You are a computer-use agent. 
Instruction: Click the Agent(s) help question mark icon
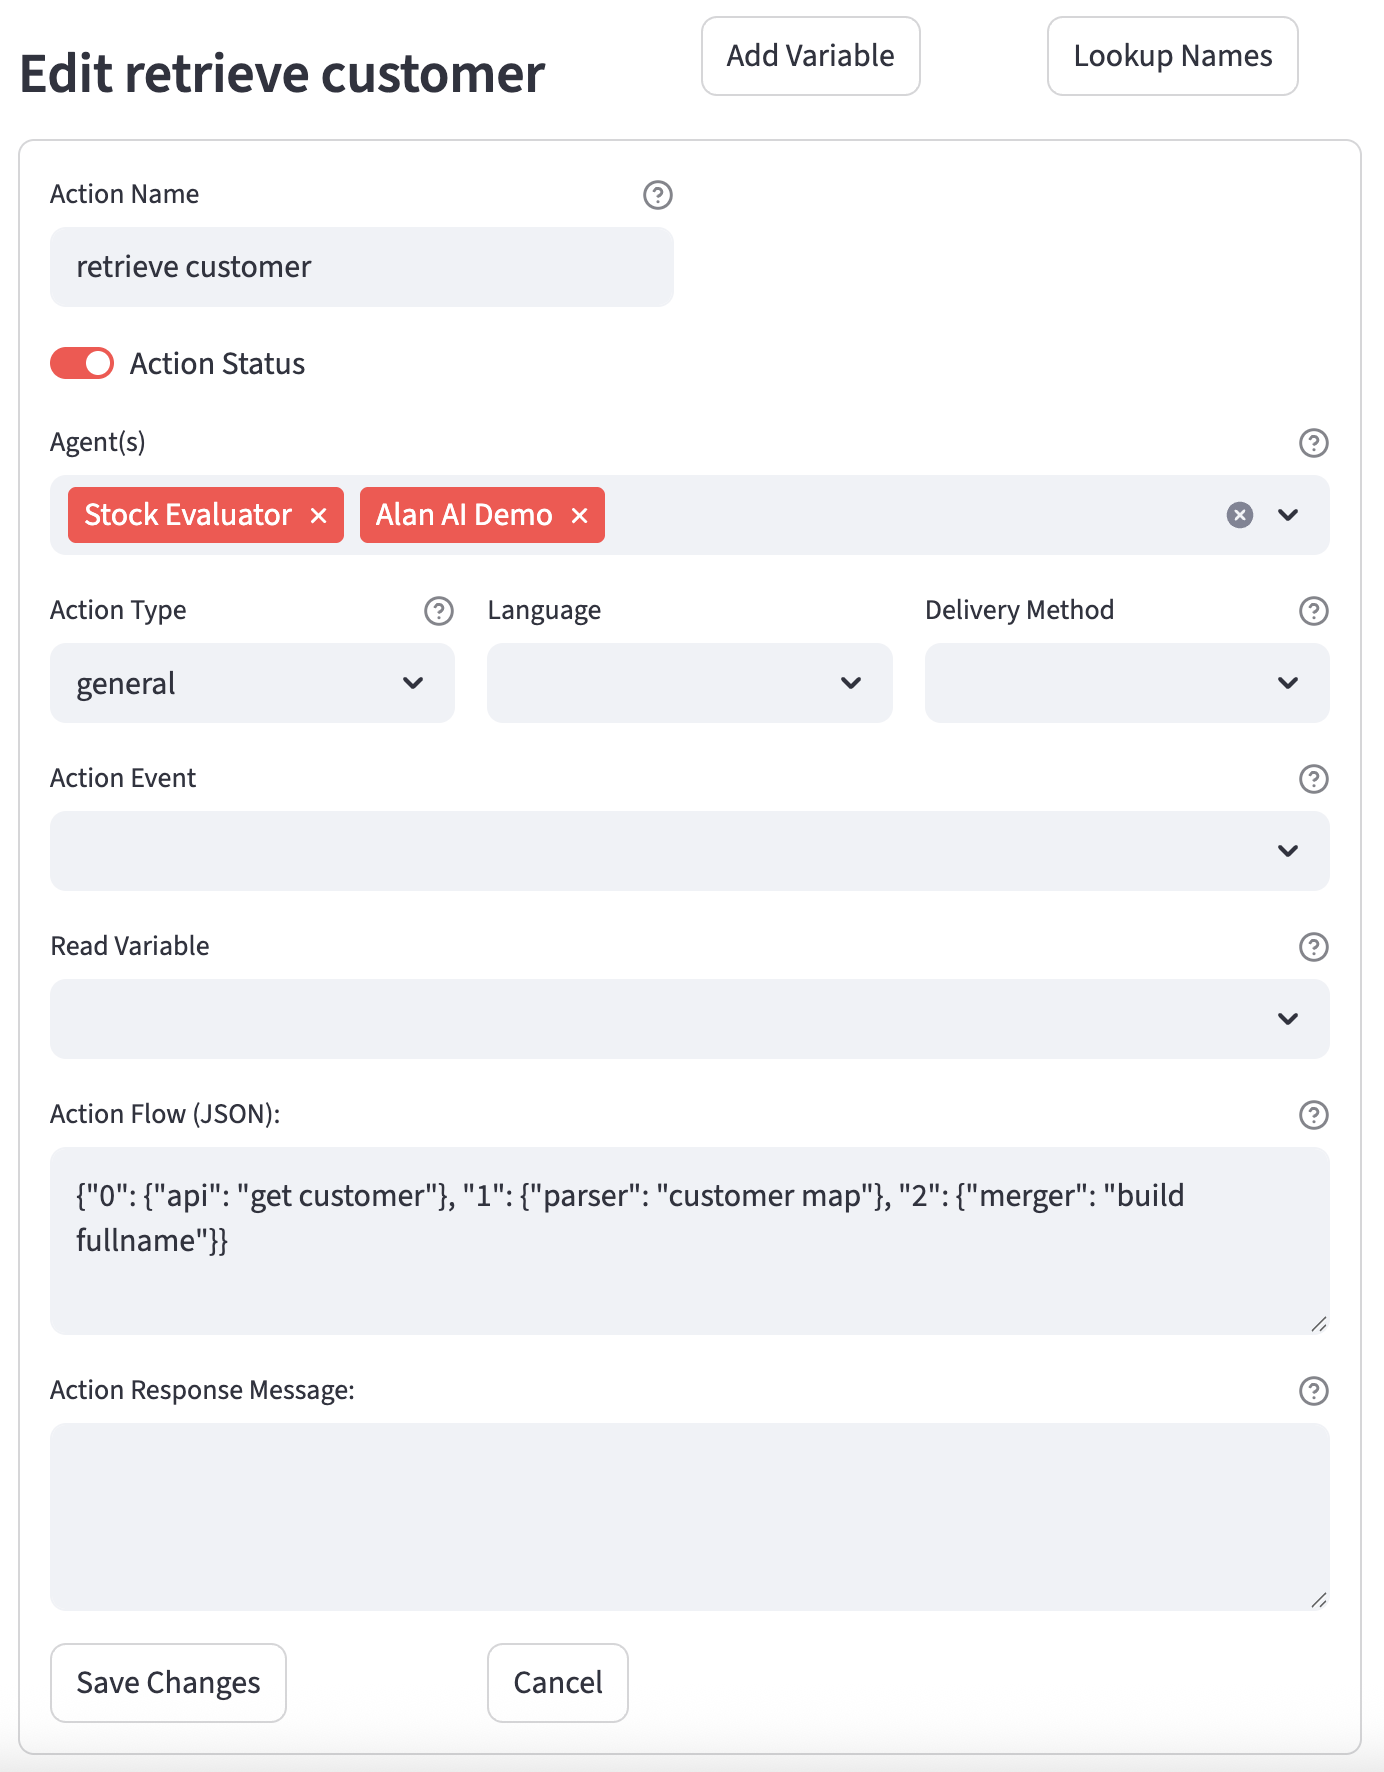[1313, 443]
